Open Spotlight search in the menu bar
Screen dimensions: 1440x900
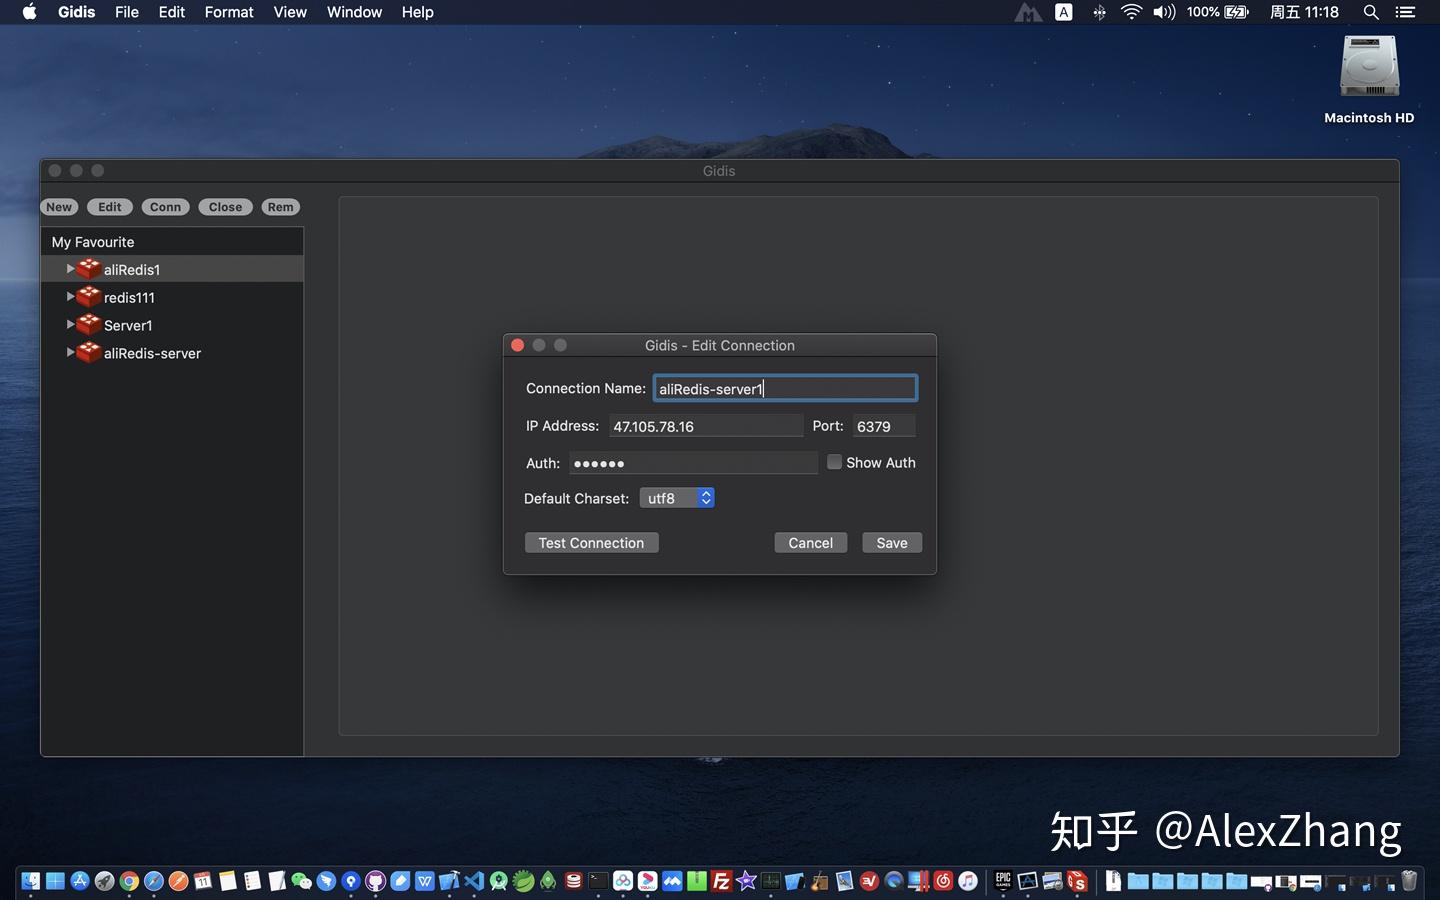pos(1371,12)
